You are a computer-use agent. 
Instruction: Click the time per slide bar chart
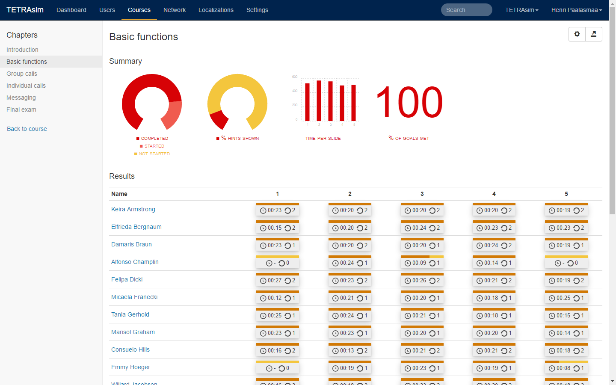325,101
